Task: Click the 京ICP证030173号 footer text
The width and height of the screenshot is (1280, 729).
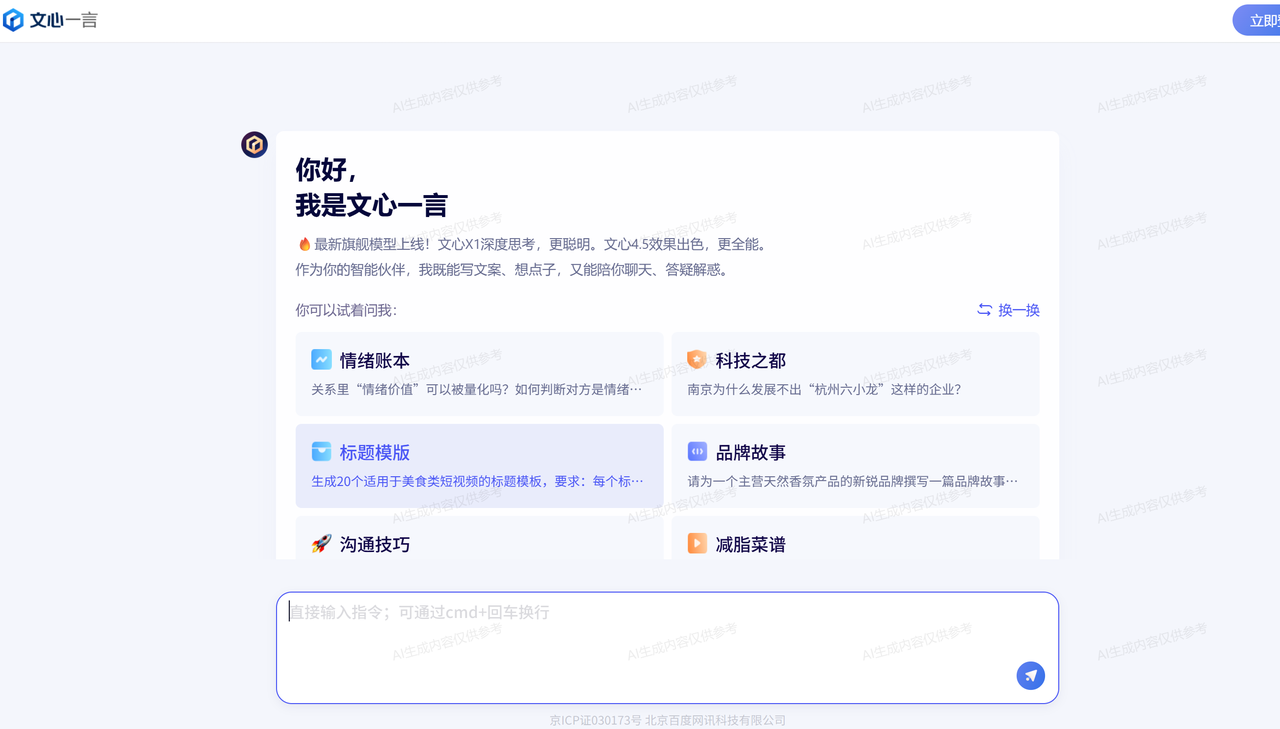Action: 595,720
